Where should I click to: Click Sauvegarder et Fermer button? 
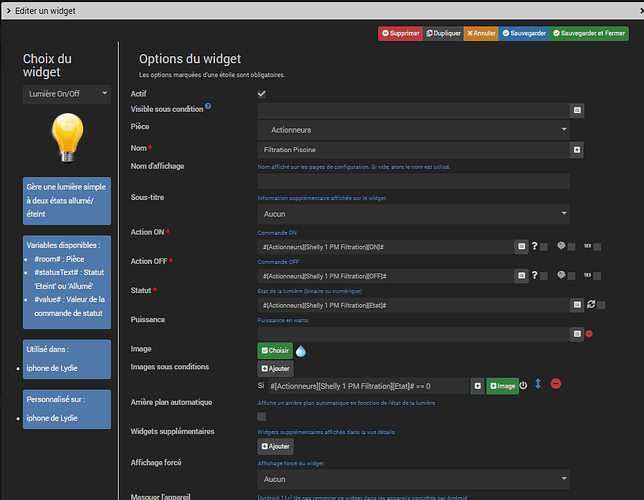(589, 33)
